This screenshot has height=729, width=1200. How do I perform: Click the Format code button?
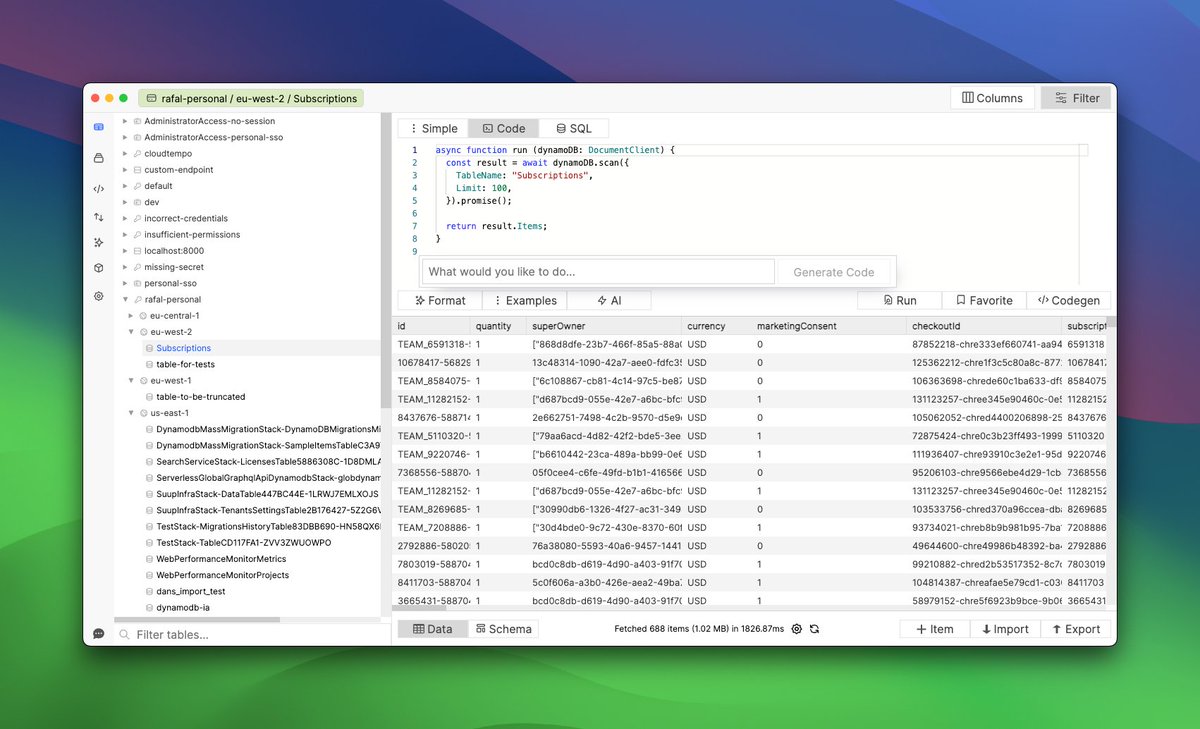tap(439, 300)
